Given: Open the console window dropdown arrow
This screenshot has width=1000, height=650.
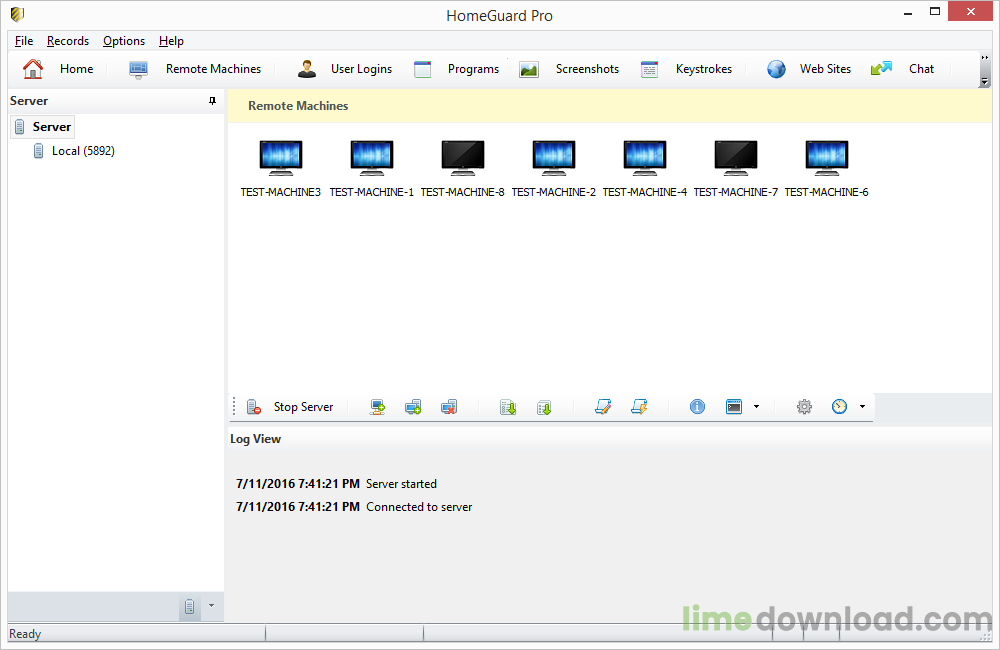Looking at the screenshot, I should click(756, 406).
